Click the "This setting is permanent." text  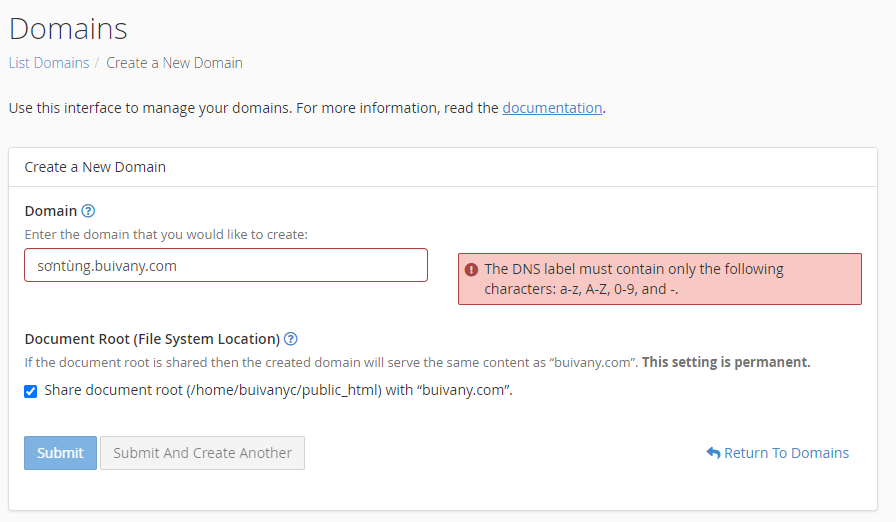pos(726,362)
